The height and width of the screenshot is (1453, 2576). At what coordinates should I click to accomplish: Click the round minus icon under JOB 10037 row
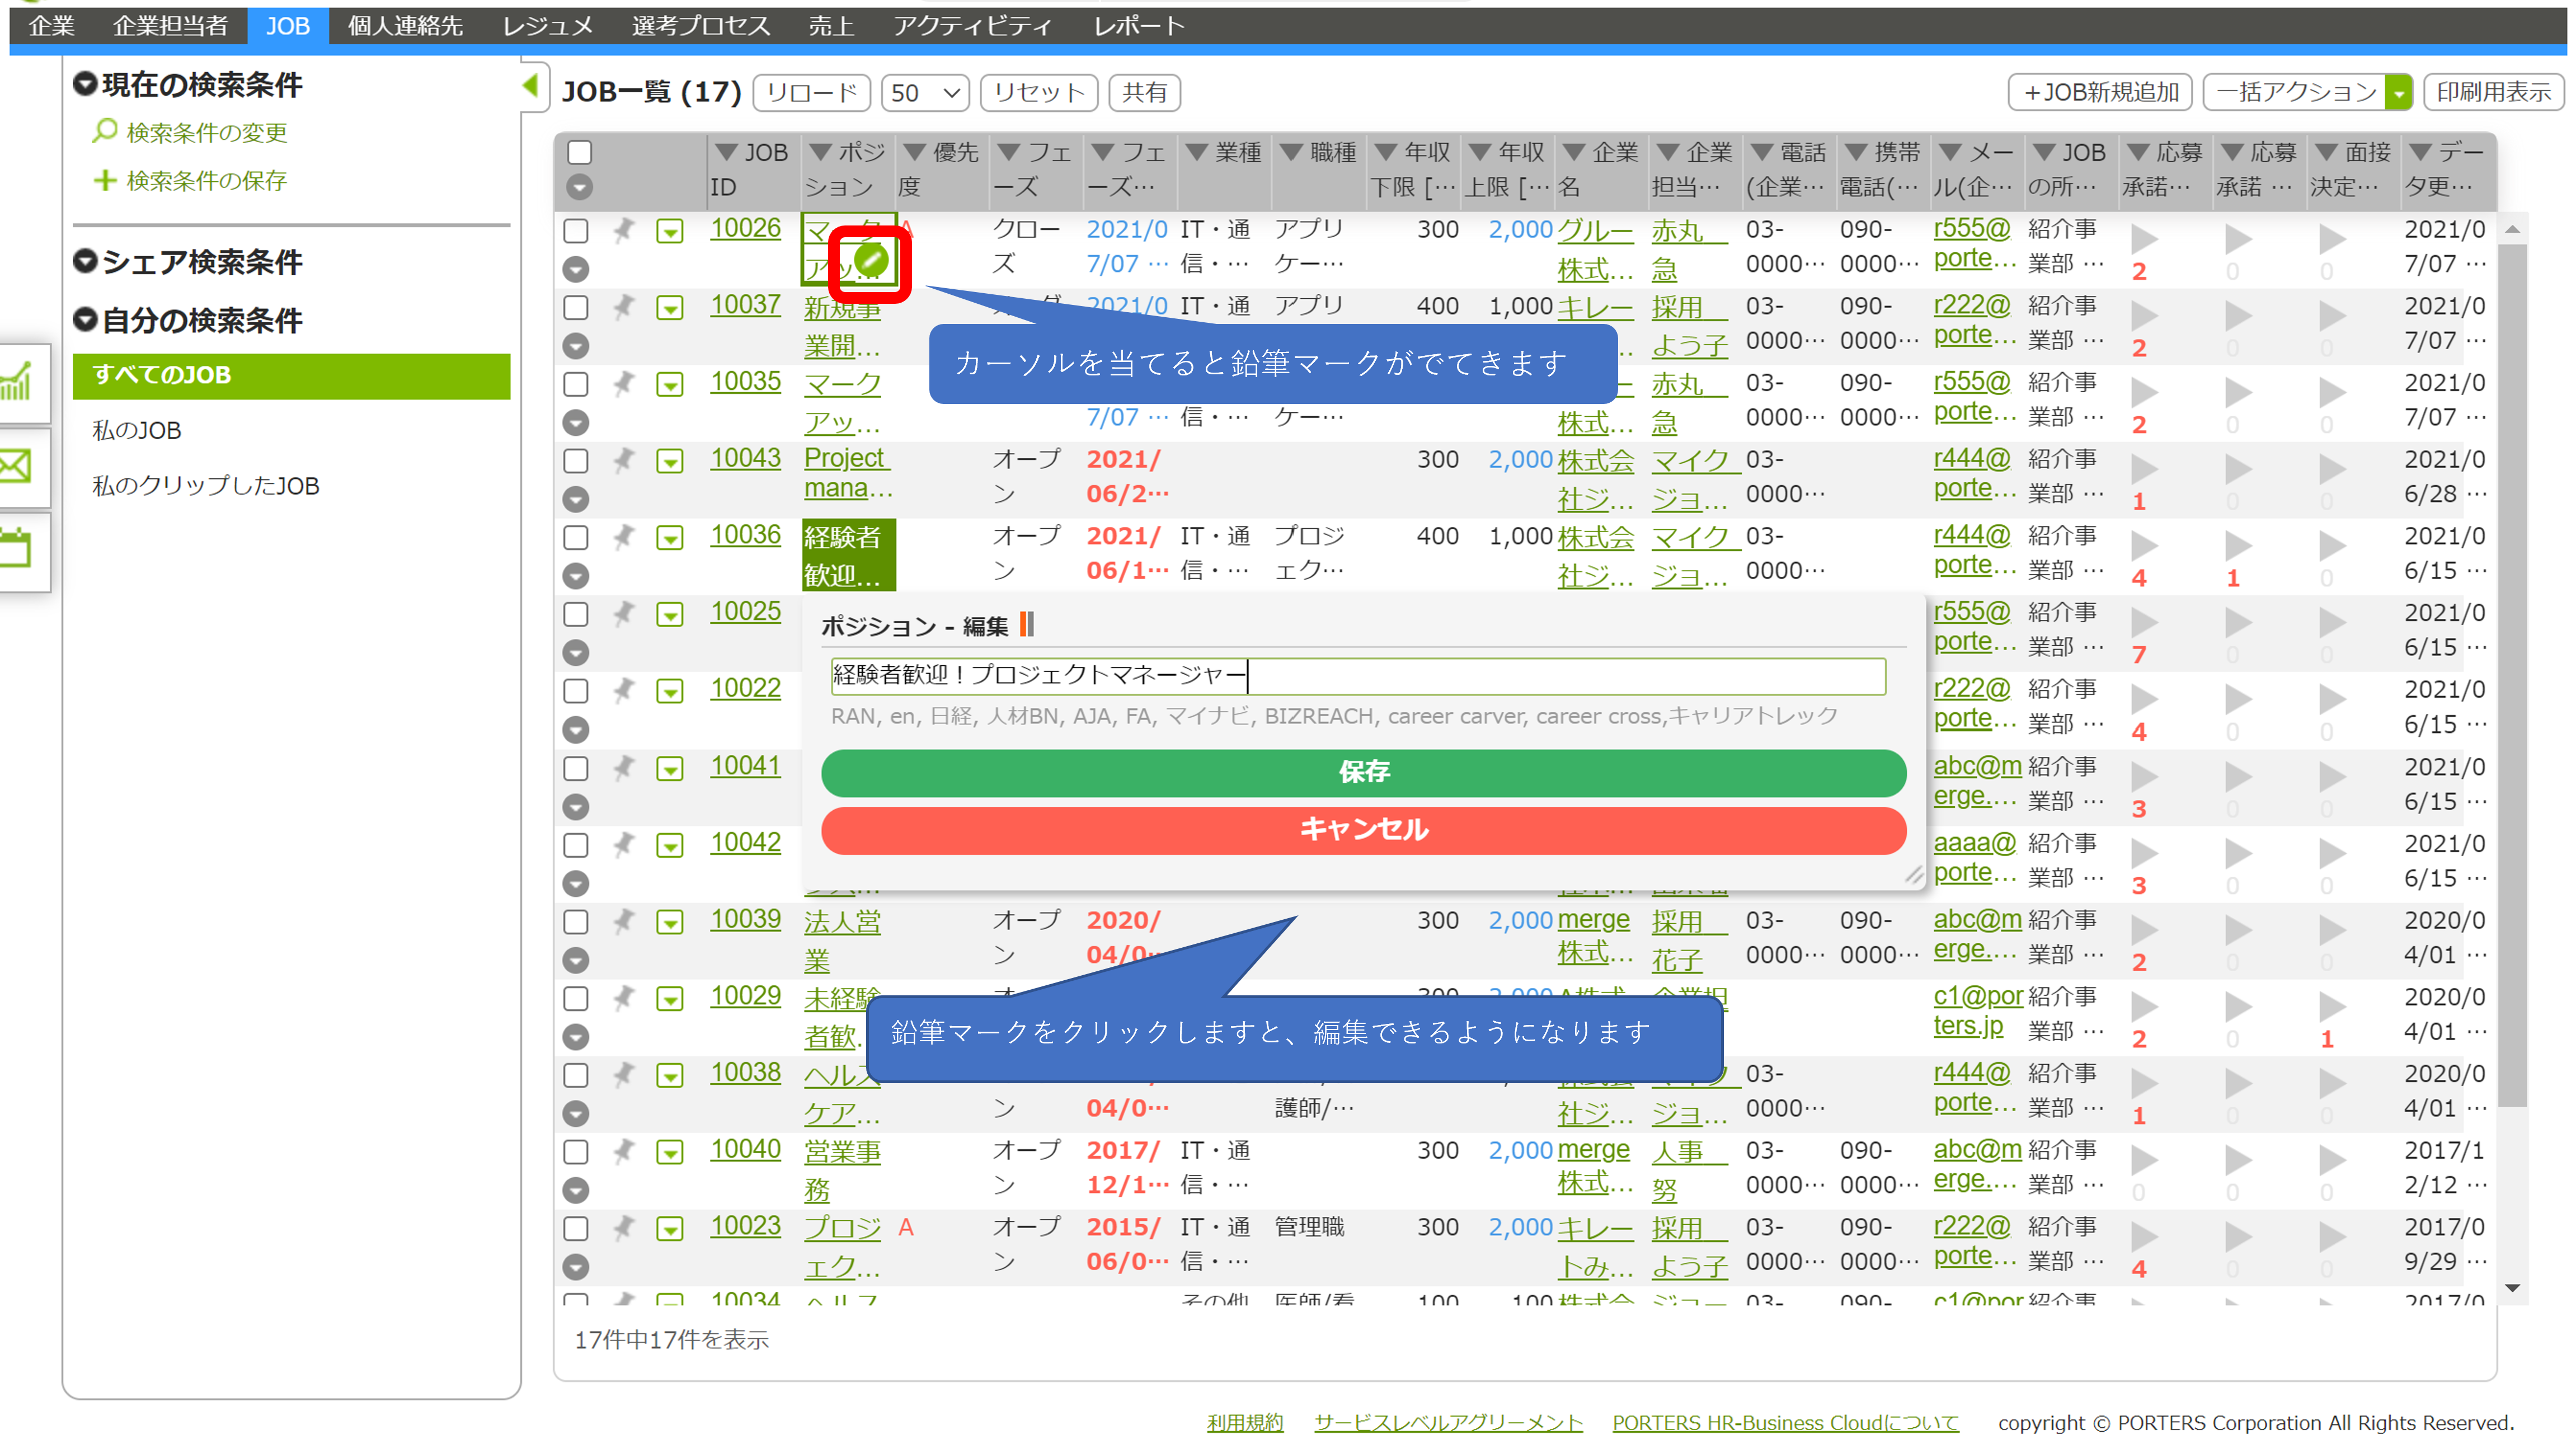click(x=576, y=346)
